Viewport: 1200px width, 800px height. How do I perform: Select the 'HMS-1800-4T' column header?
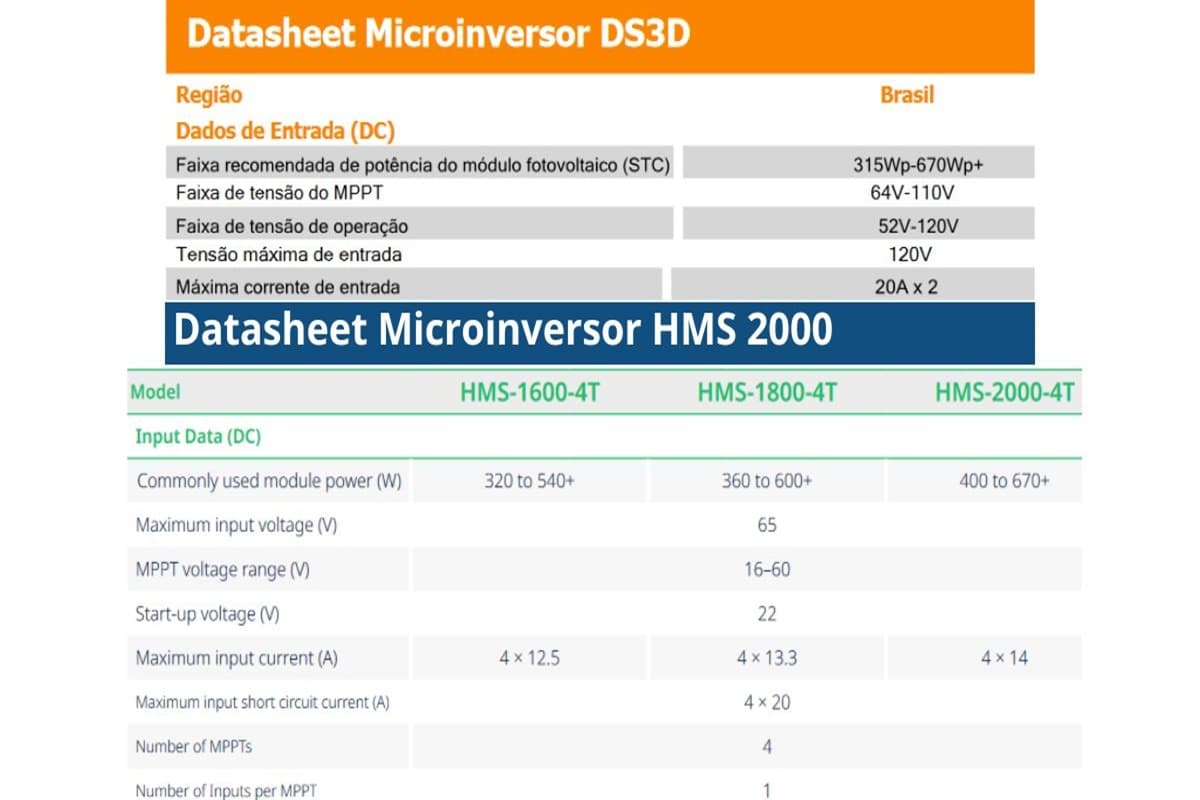[767, 392]
